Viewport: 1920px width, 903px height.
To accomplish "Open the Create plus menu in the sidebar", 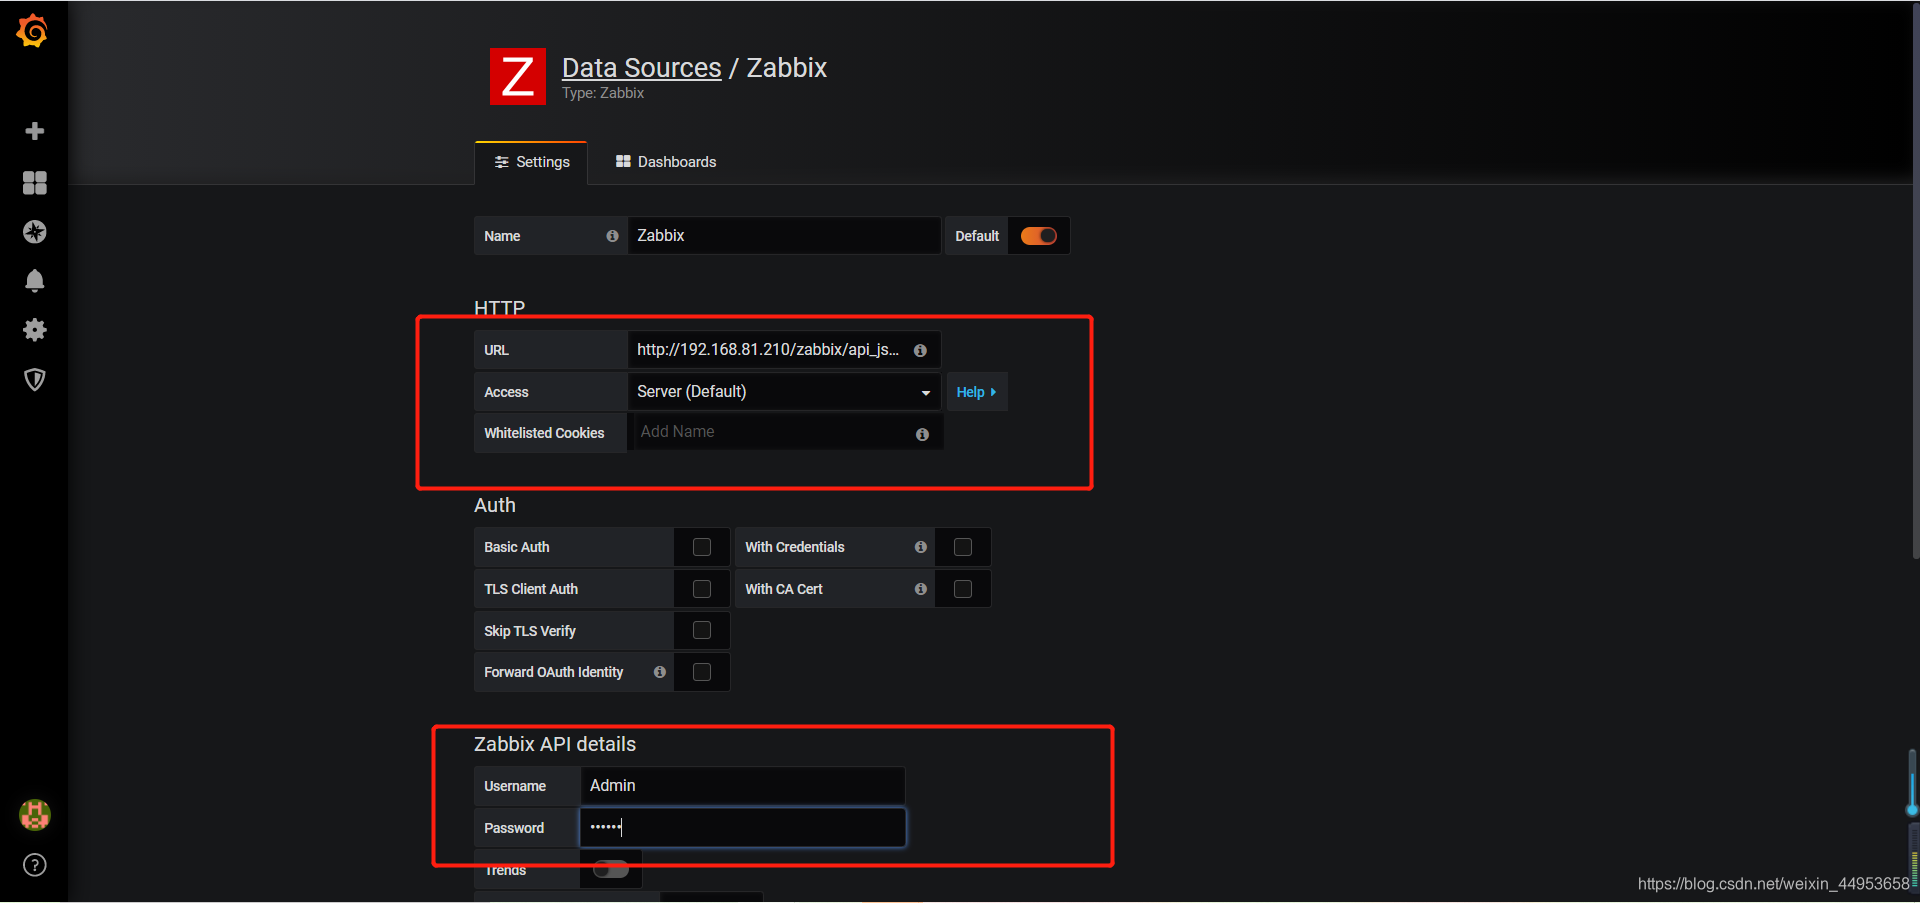I will (35, 131).
